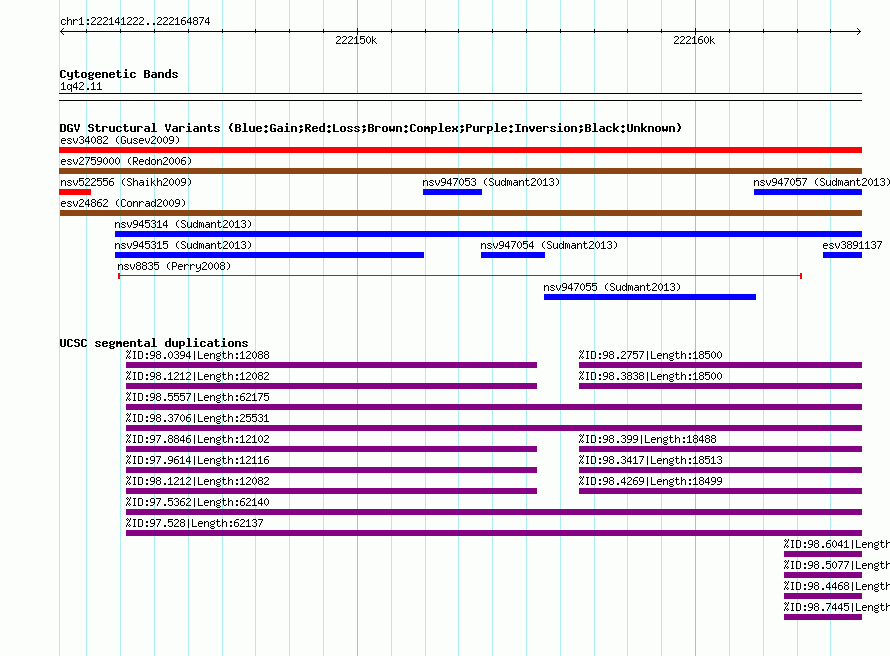Select the truncated %ID:98.6041 duplication label

click(x=837, y=544)
